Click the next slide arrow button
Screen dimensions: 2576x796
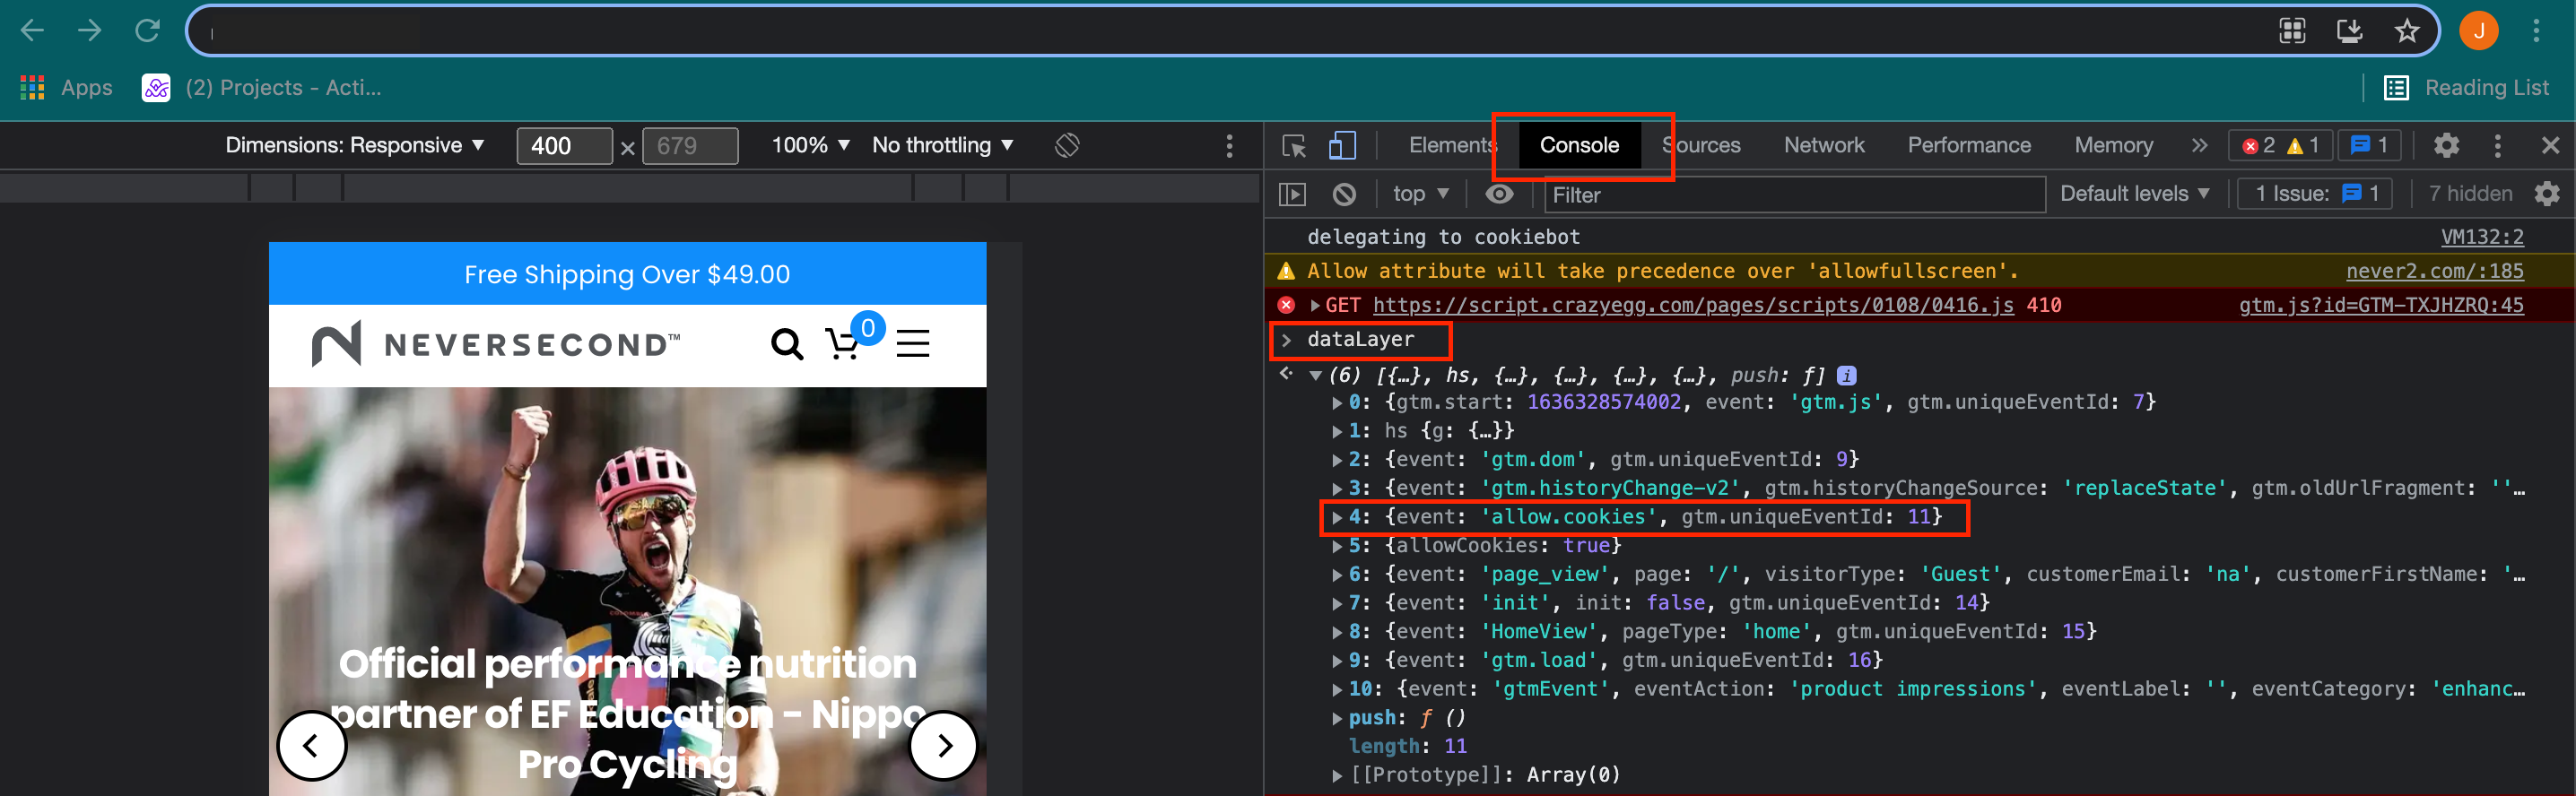pos(943,745)
